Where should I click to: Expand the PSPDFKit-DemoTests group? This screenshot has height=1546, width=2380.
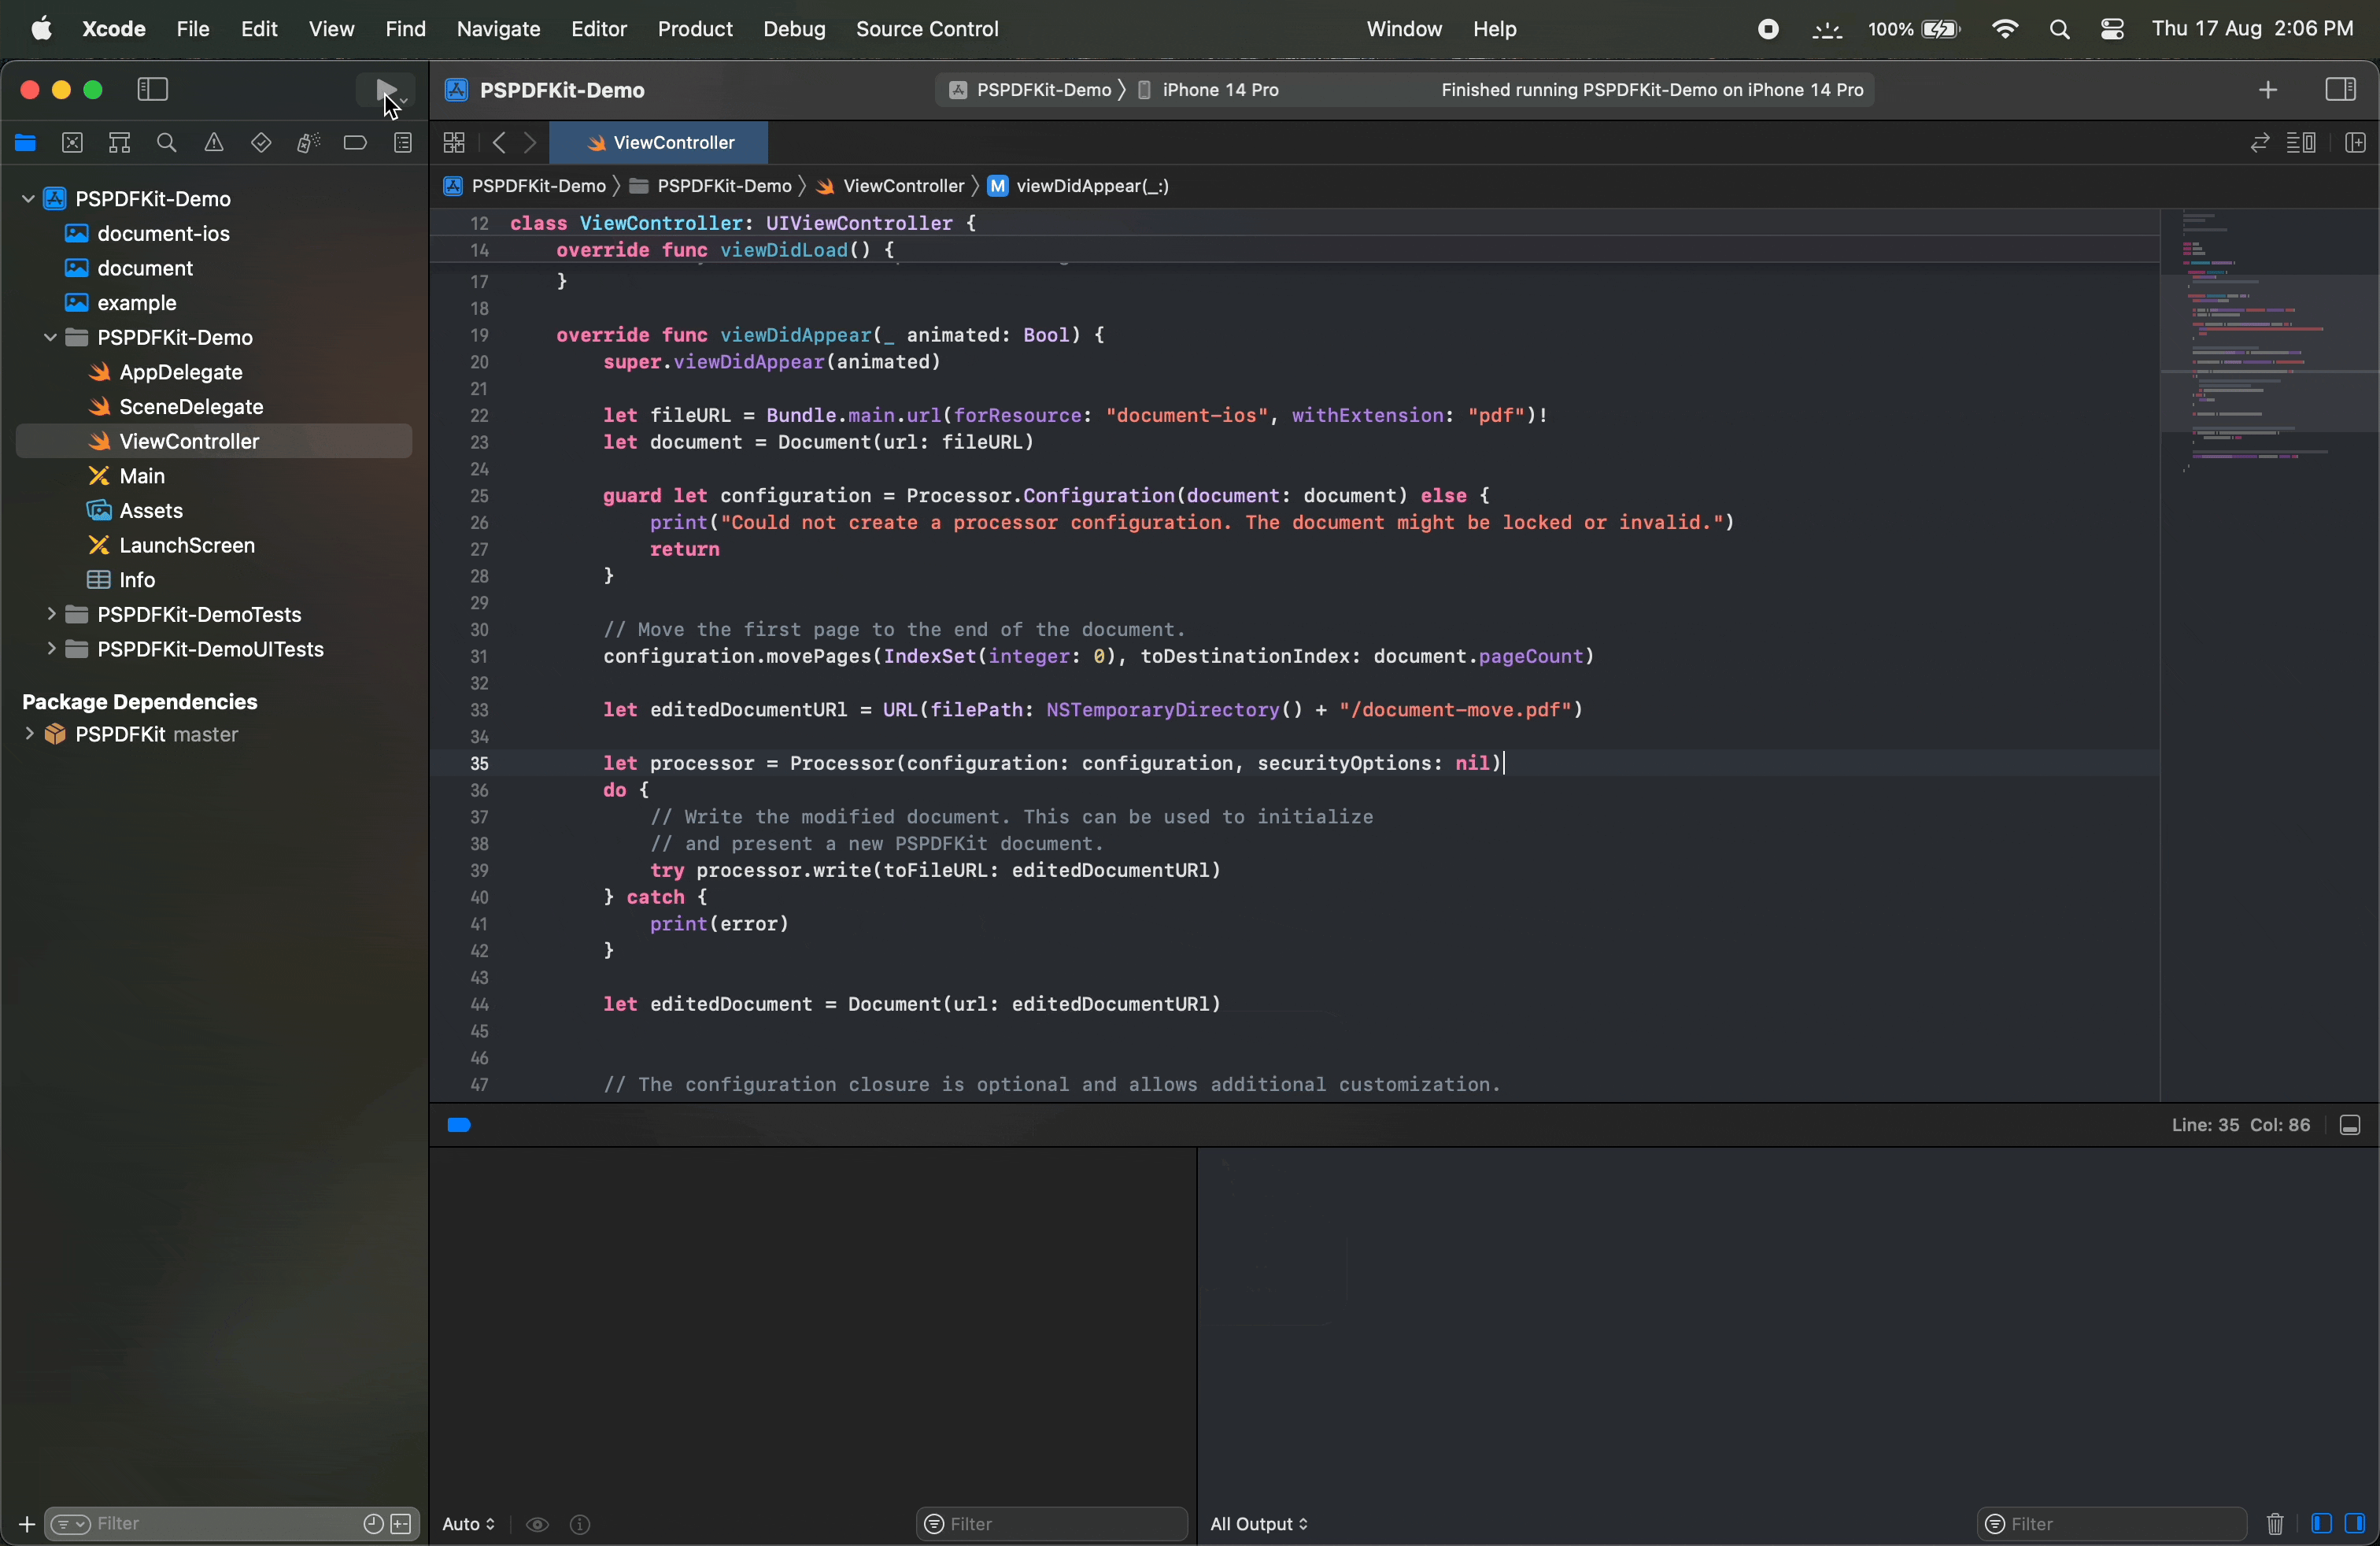(52, 615)
